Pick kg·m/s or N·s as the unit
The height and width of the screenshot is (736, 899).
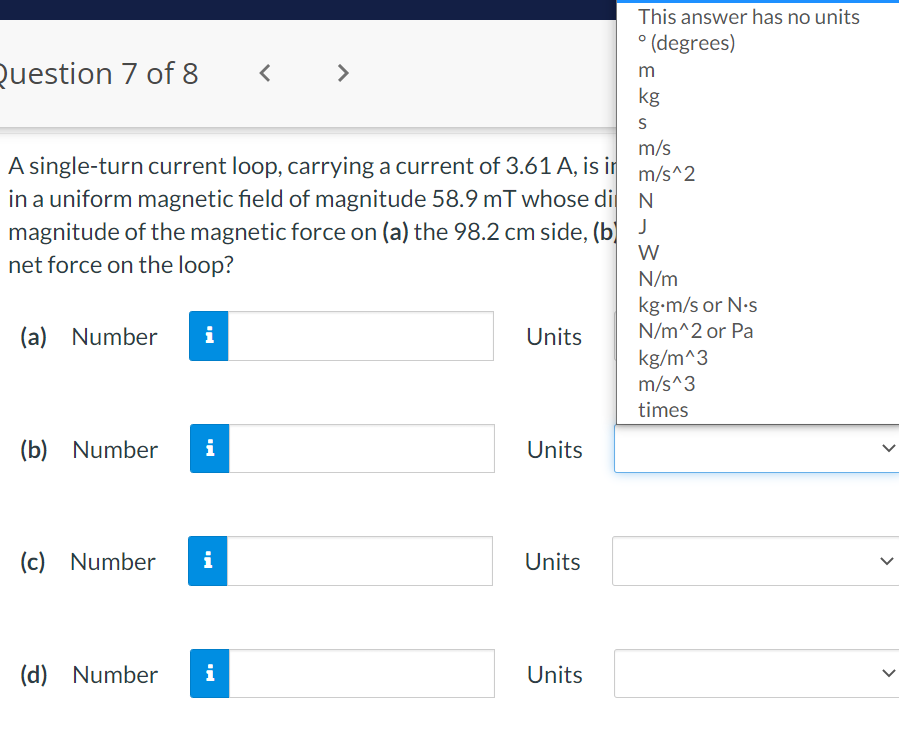click(x=697, y=304)
